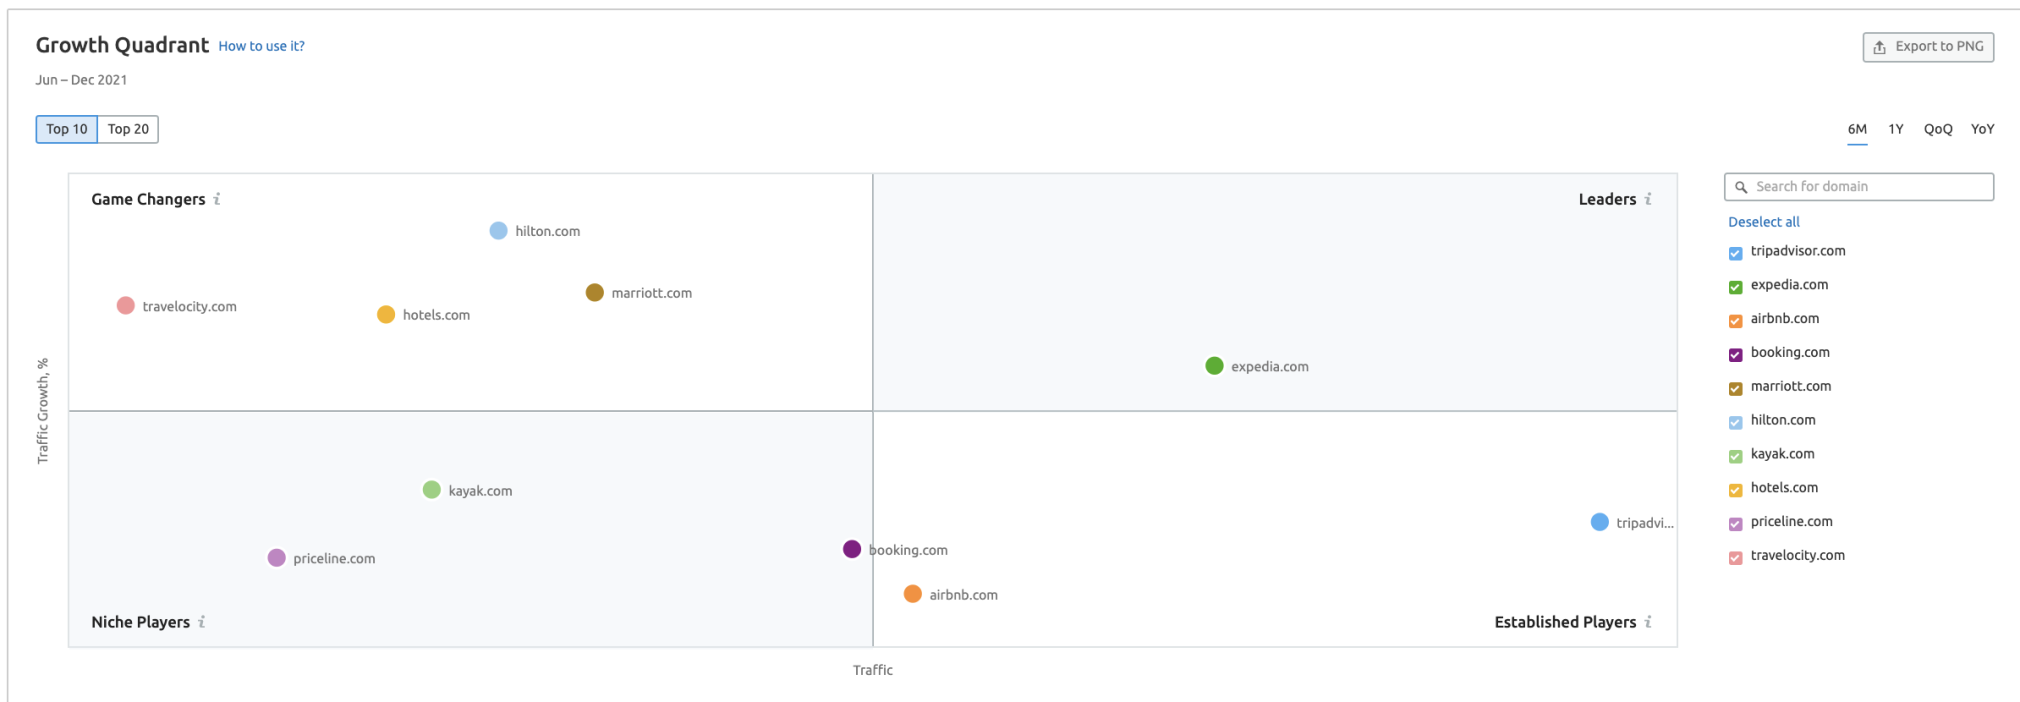
Task: Click the airbnb.com chart label
Action: click(x=963, y=595)
